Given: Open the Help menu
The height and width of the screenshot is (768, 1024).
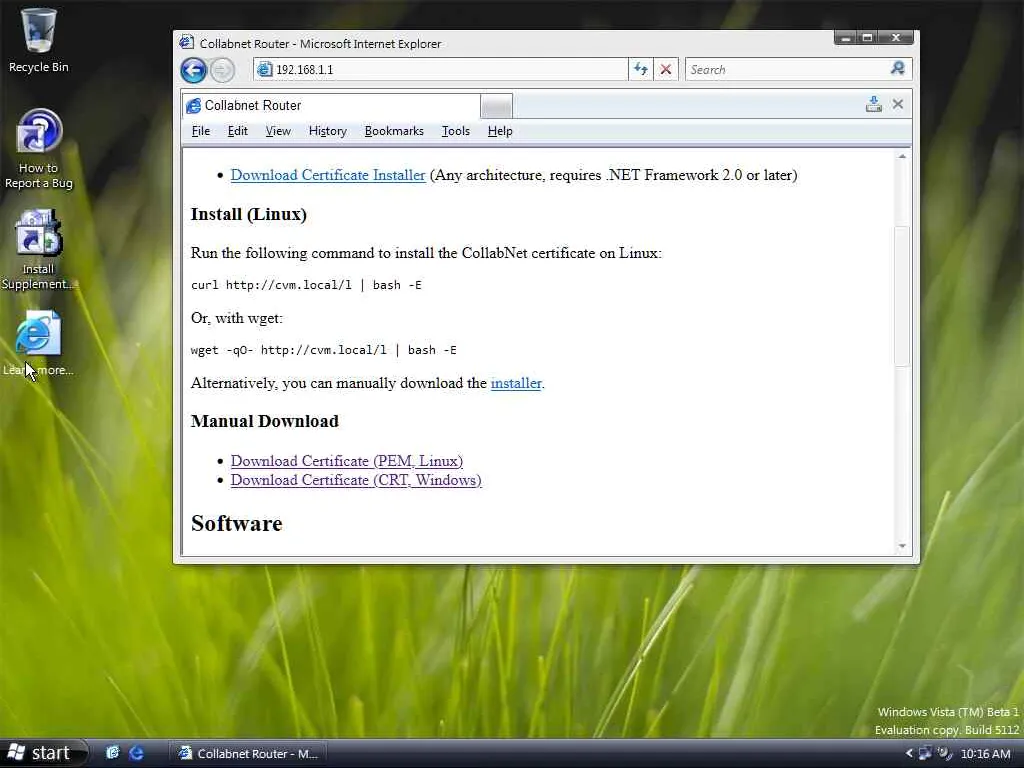Looking at the screenshot, I should pyautogui.click(x=500, y=131).
